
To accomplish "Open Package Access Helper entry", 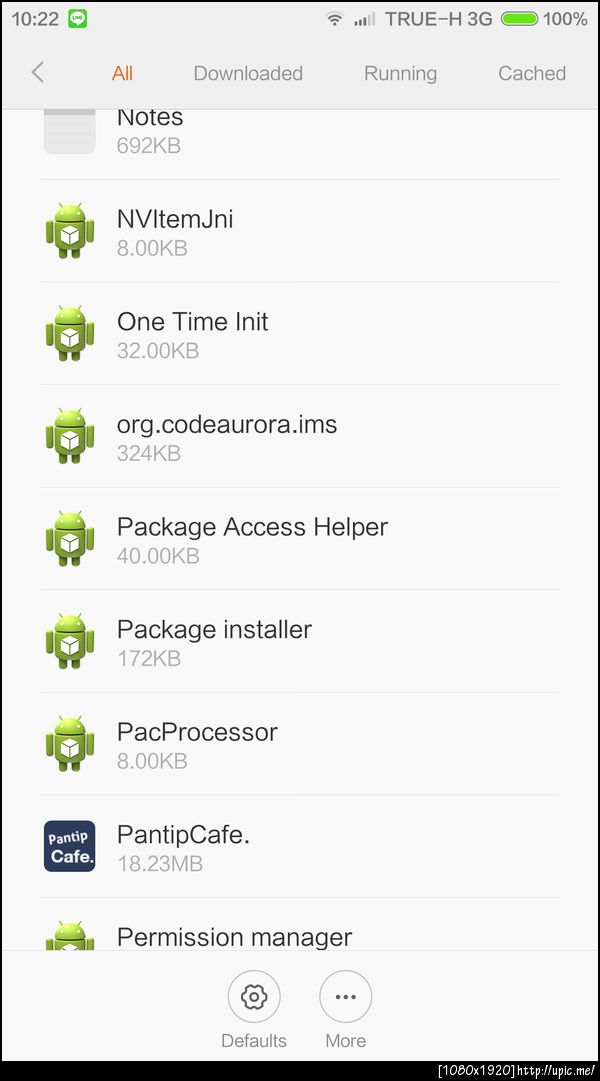I will [x=300, y=539].
